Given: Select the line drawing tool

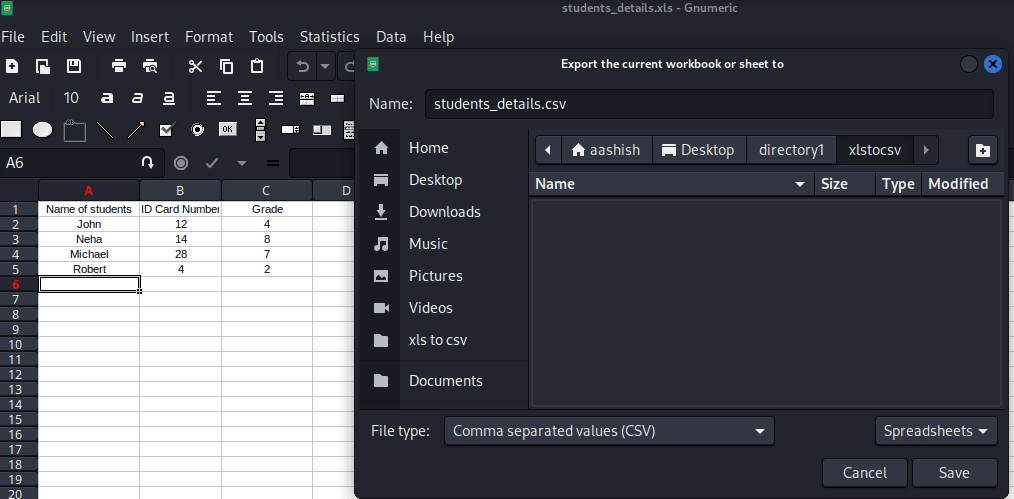Looking at the screenshot, I should [105, 130].
